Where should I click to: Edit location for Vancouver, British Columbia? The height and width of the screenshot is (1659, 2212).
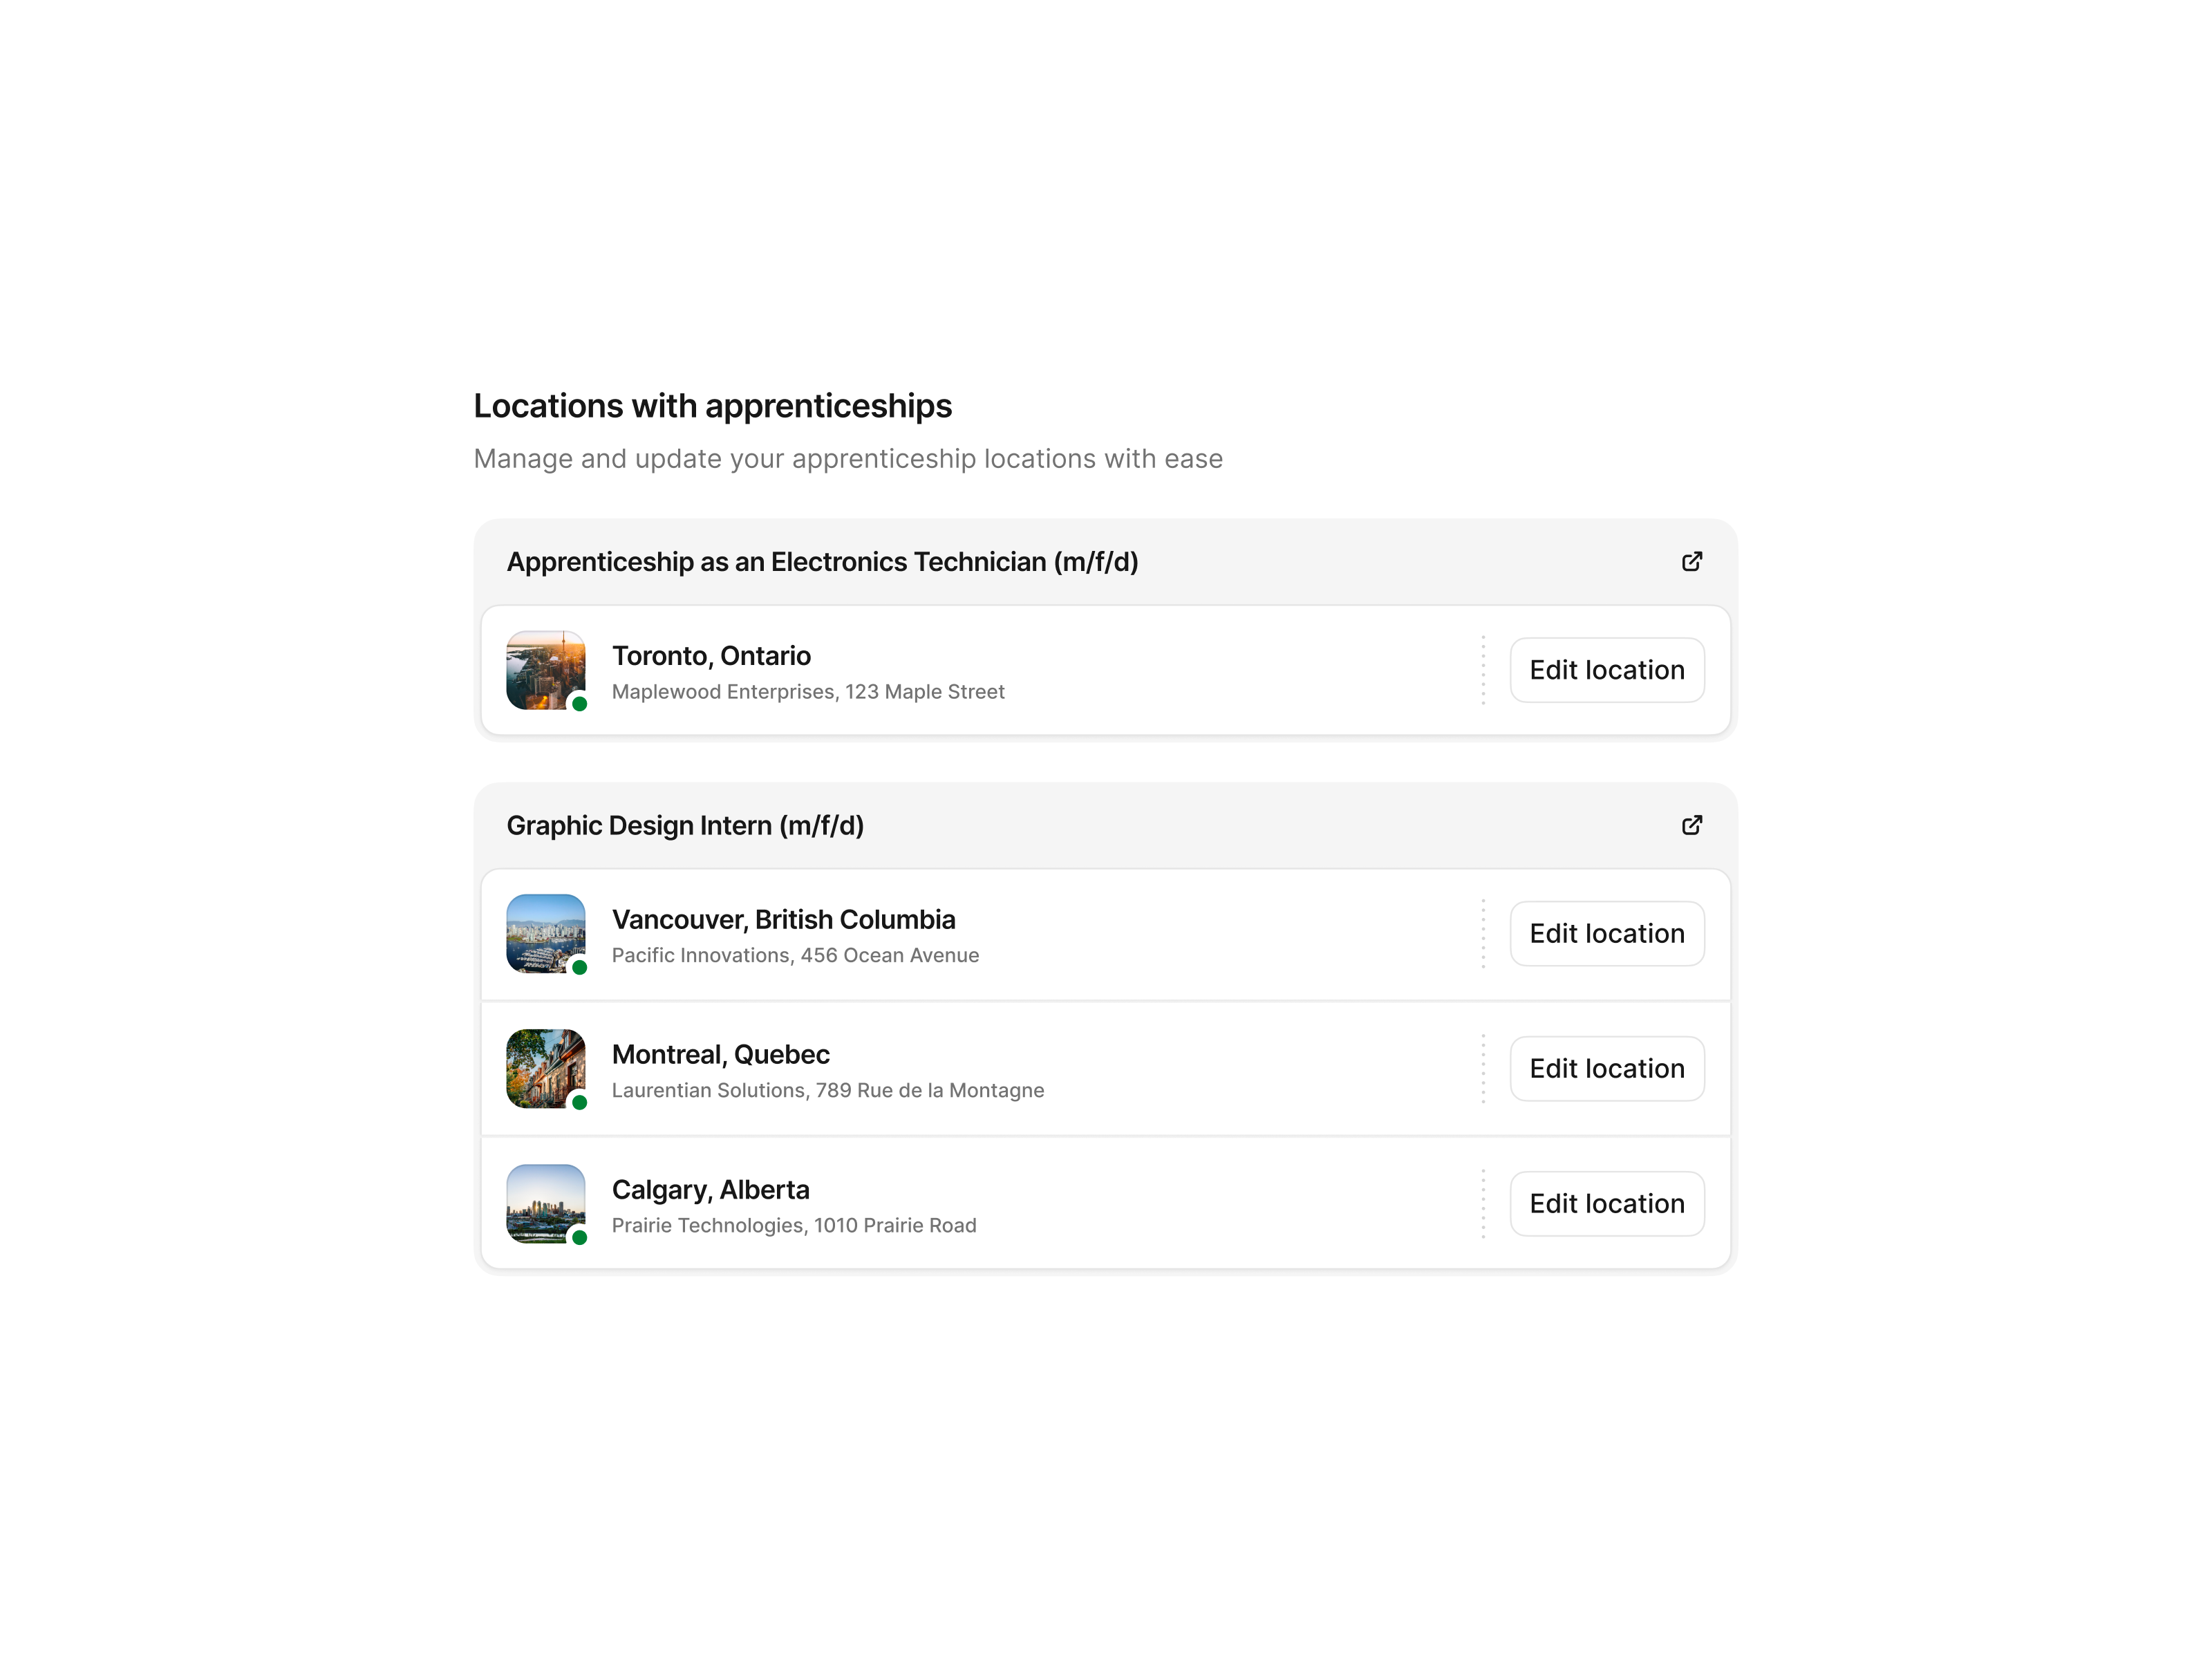pyautogui.click(x=1606, y=933)
